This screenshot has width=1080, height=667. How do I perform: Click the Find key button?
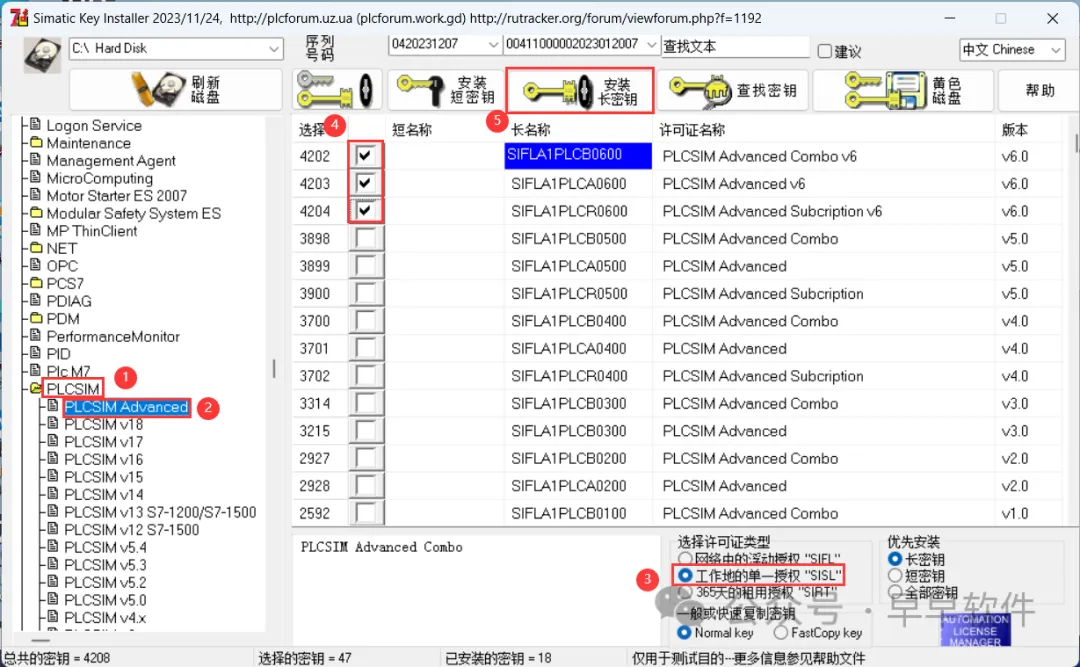pyautogui.click(x=734, y=90)
